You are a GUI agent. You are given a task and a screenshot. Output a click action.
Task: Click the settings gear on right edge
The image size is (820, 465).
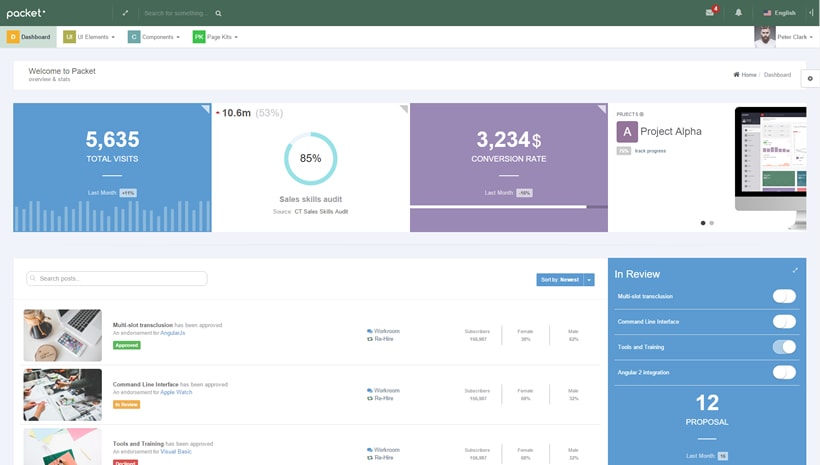point(810,79)
